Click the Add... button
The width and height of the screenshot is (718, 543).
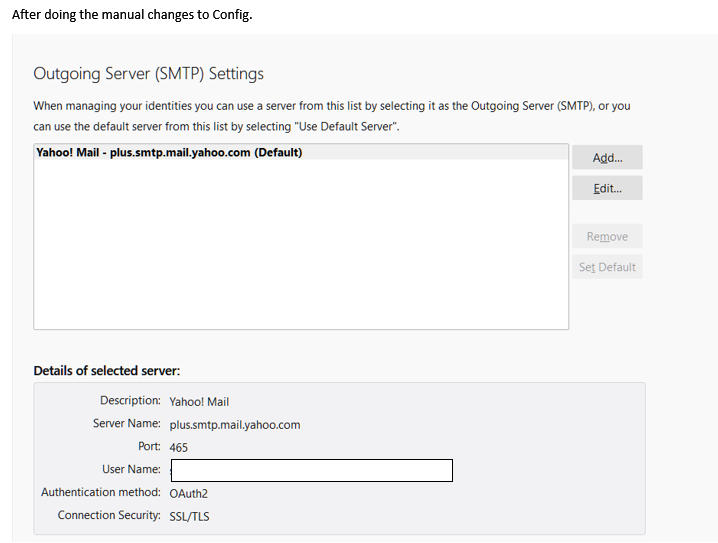click(607, 157)
